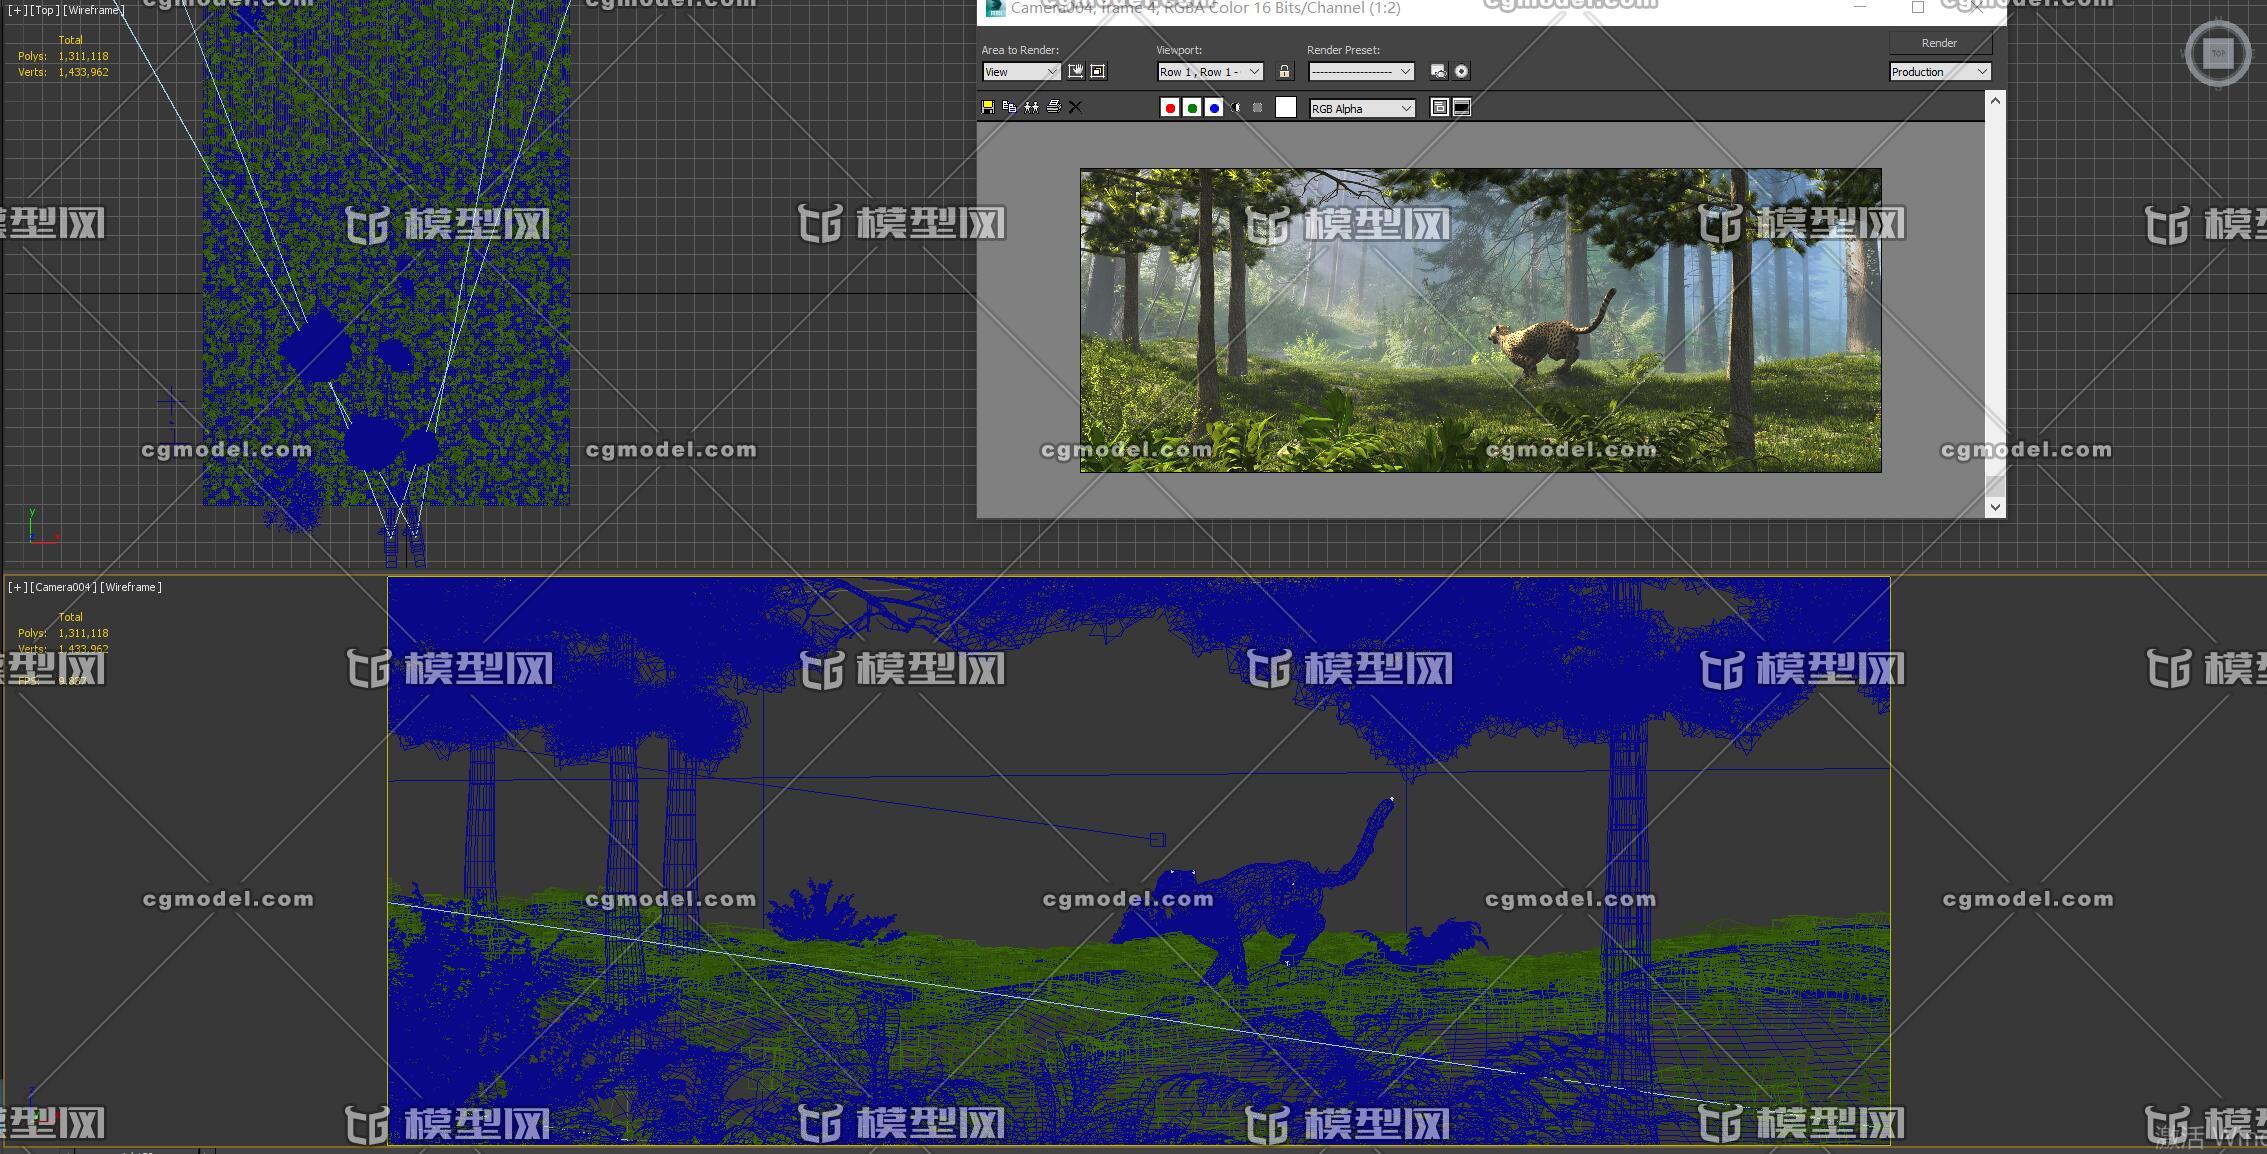
Task: Open the Area to Render dropdown
Action: [x=1021, y=72]
